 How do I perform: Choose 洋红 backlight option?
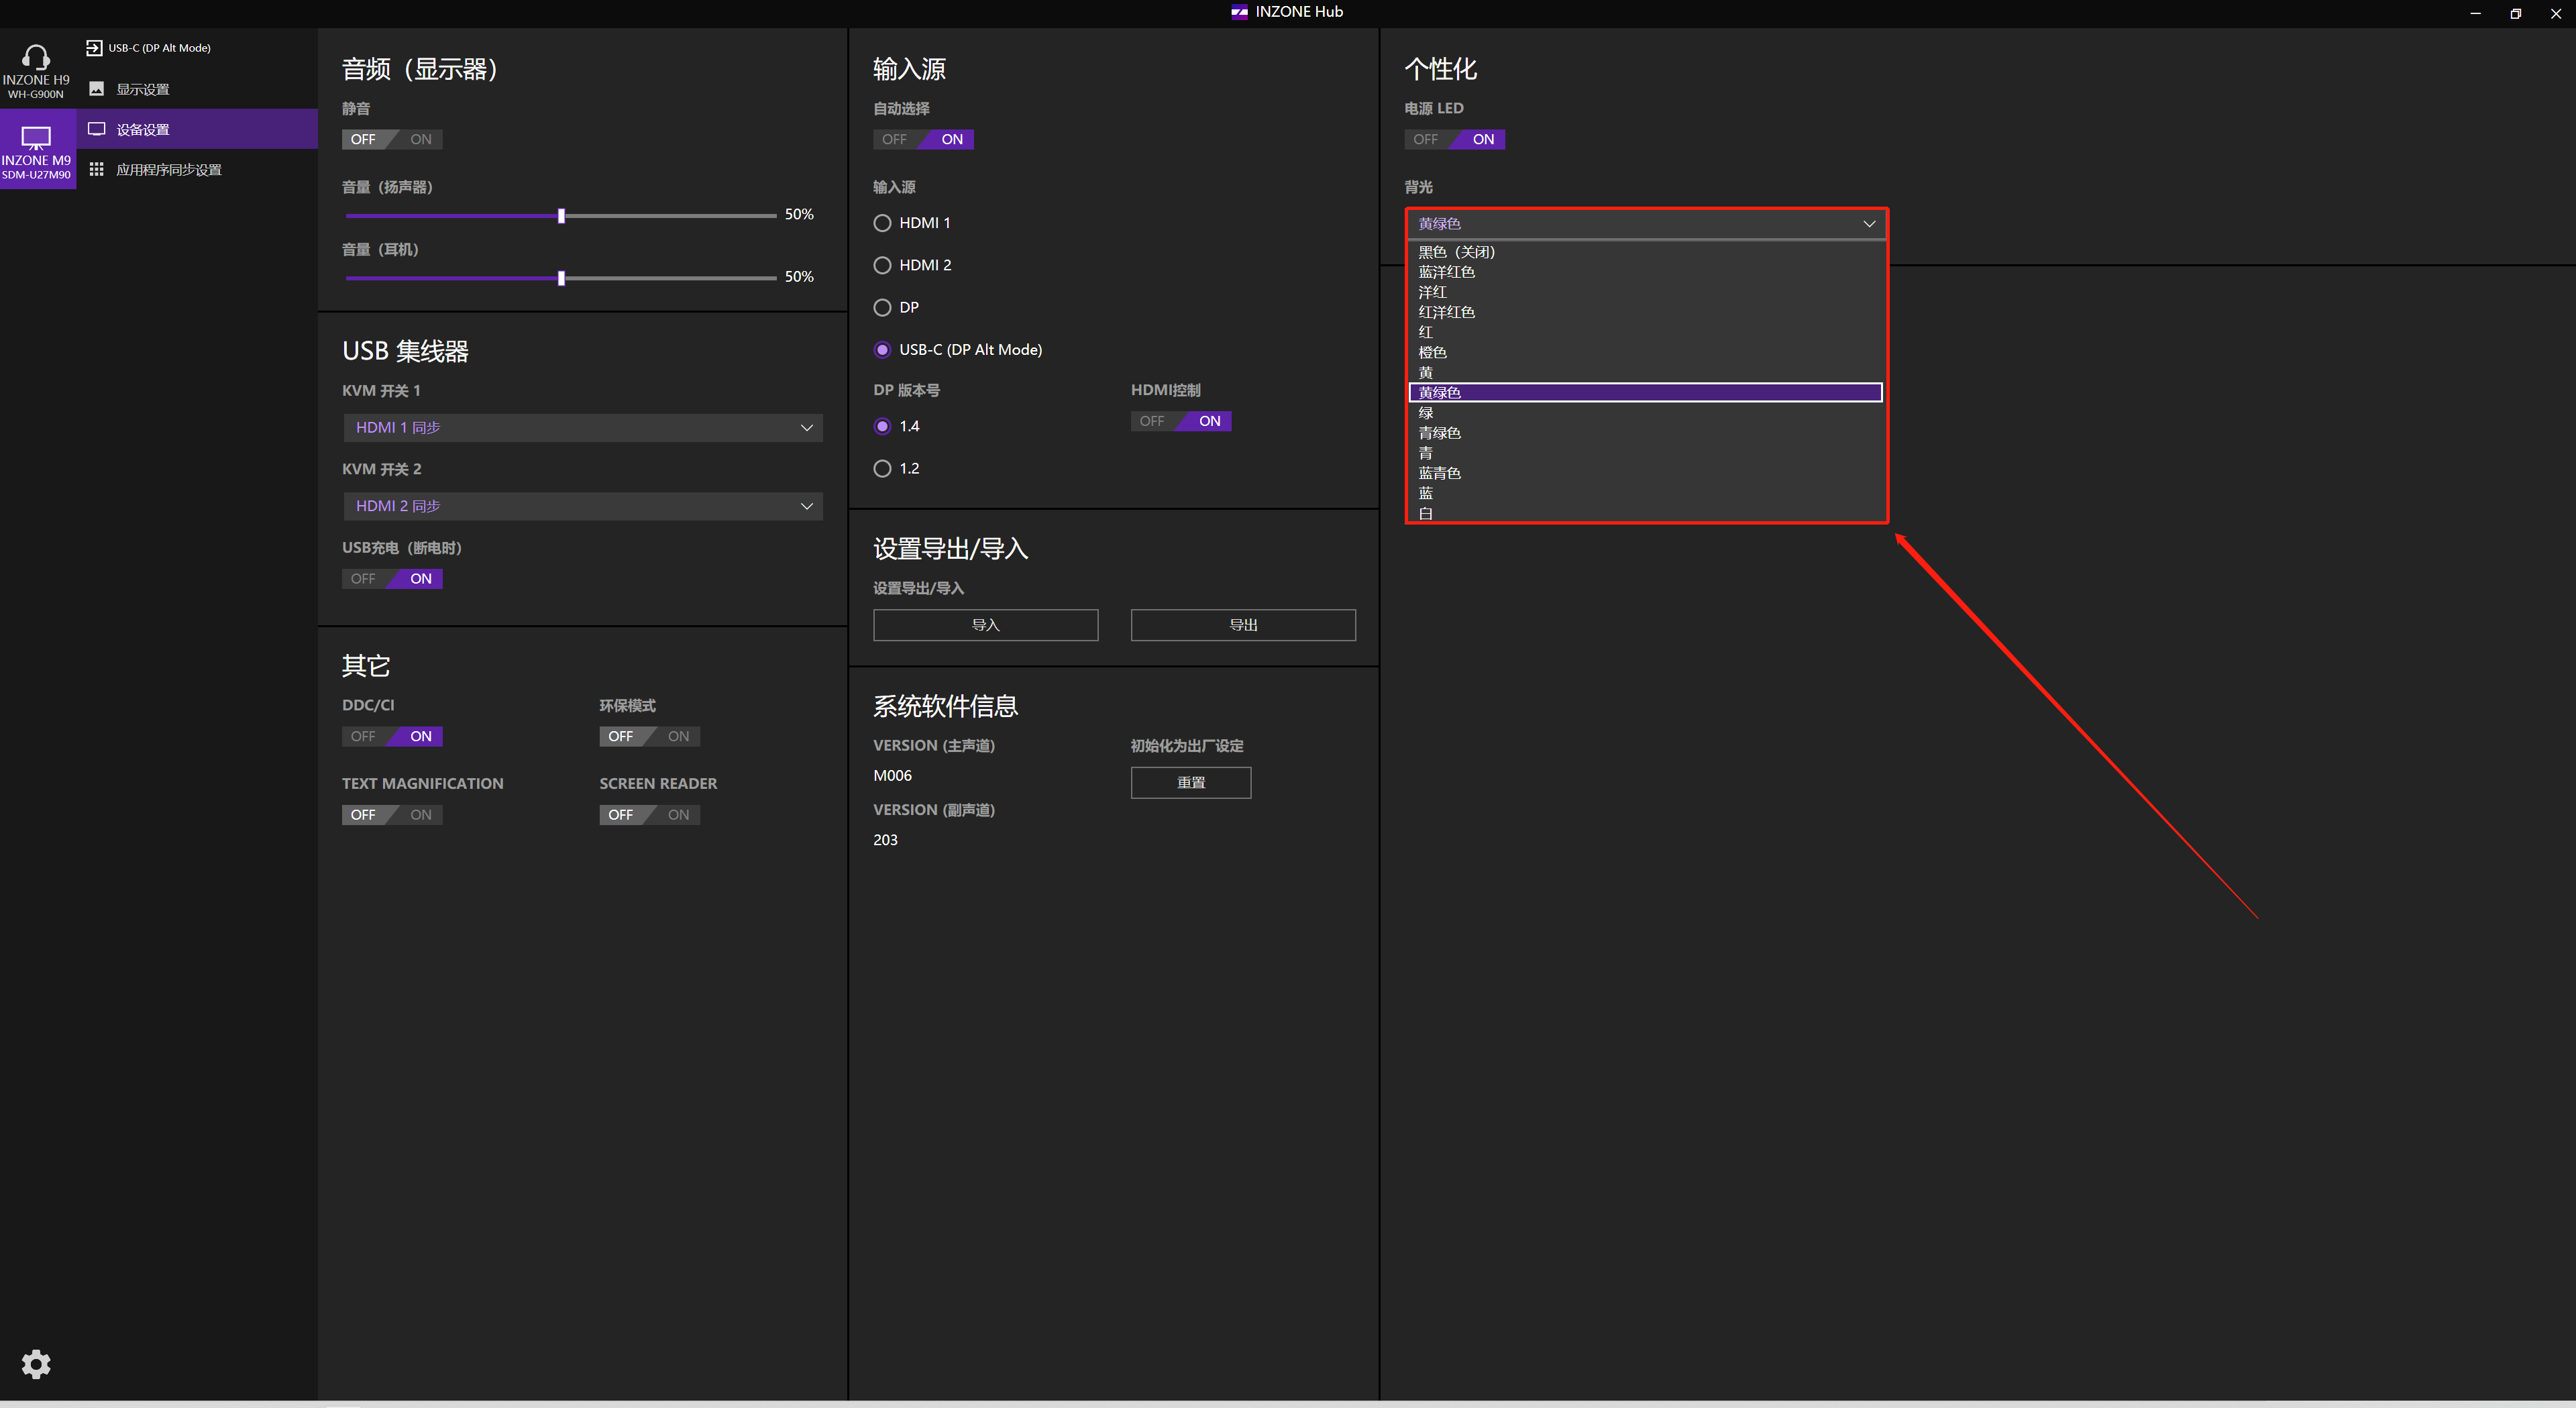coord(1646,292)
